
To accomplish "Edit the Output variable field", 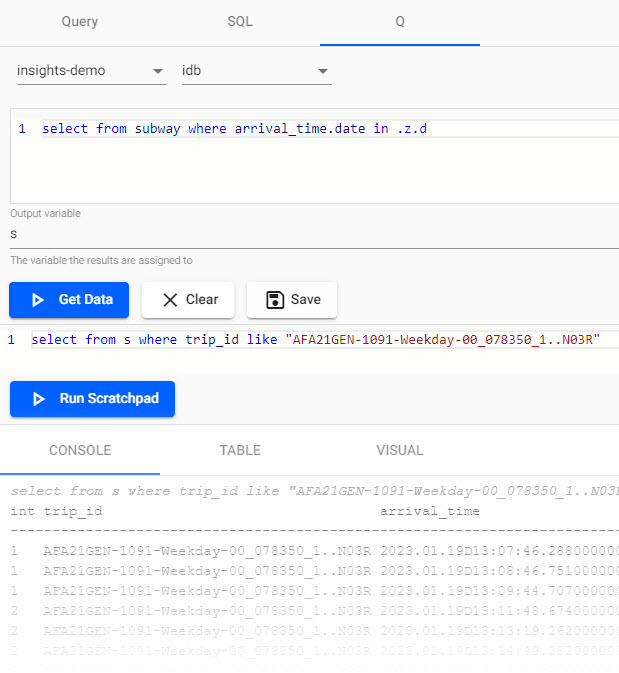I will tap(315, 235).
